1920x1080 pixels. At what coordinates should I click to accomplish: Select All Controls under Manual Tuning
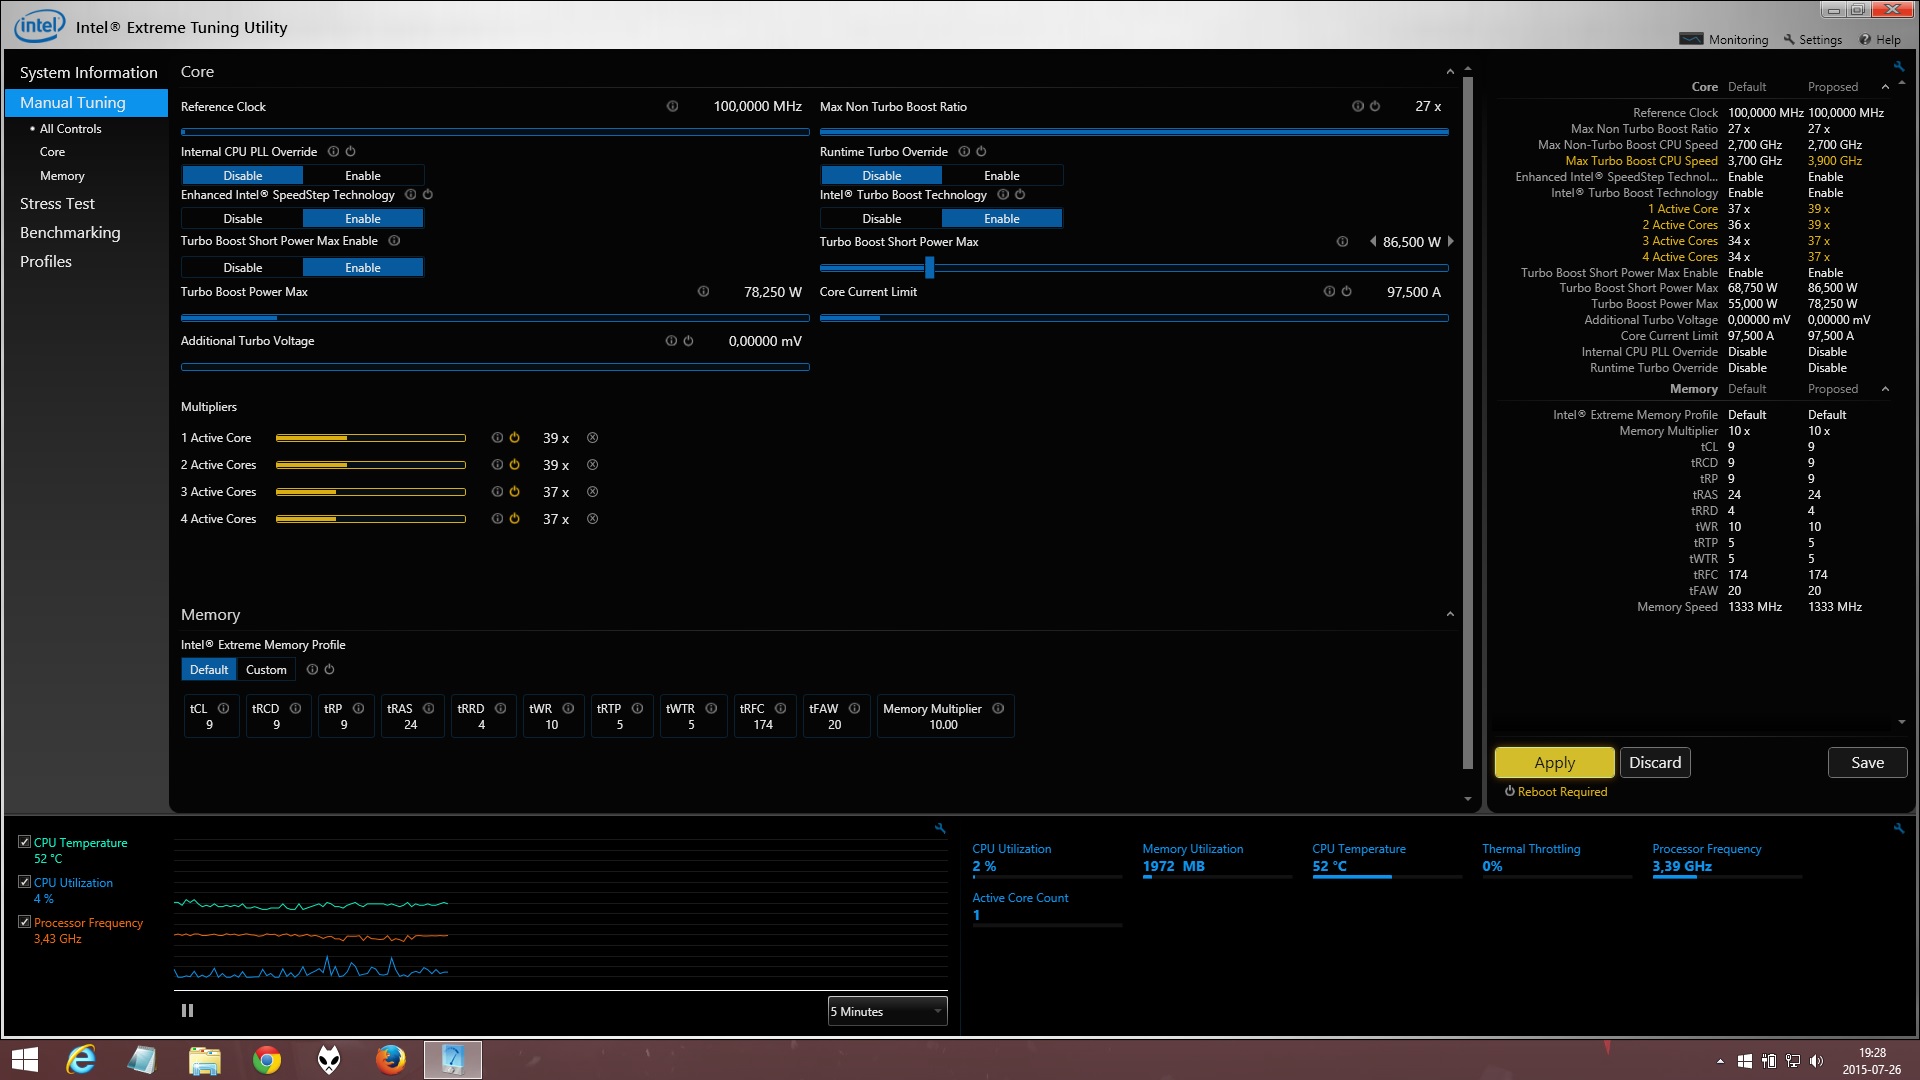point(70,129)
